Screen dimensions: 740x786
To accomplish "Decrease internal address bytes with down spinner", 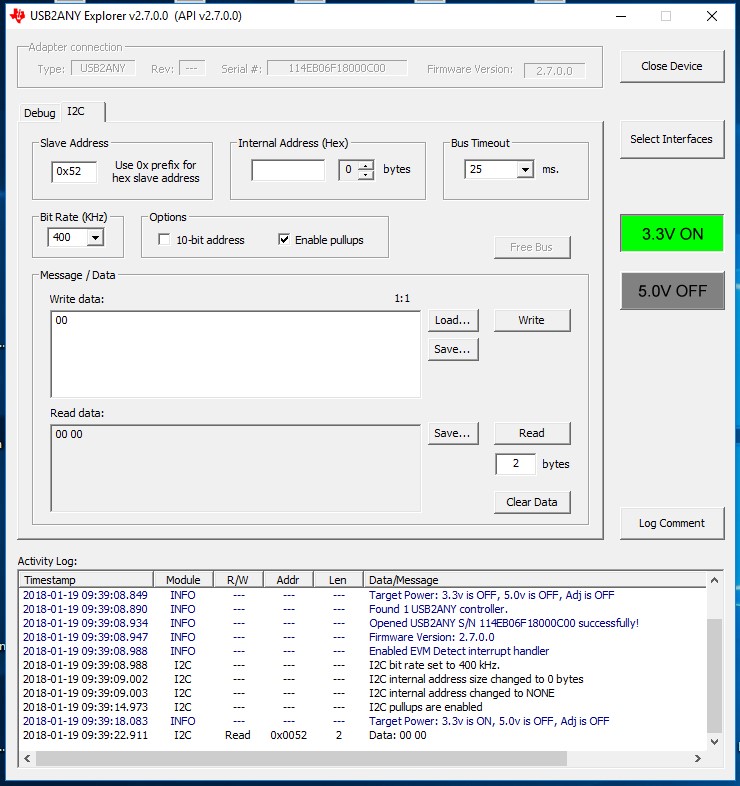I will (x=366, y=174).
